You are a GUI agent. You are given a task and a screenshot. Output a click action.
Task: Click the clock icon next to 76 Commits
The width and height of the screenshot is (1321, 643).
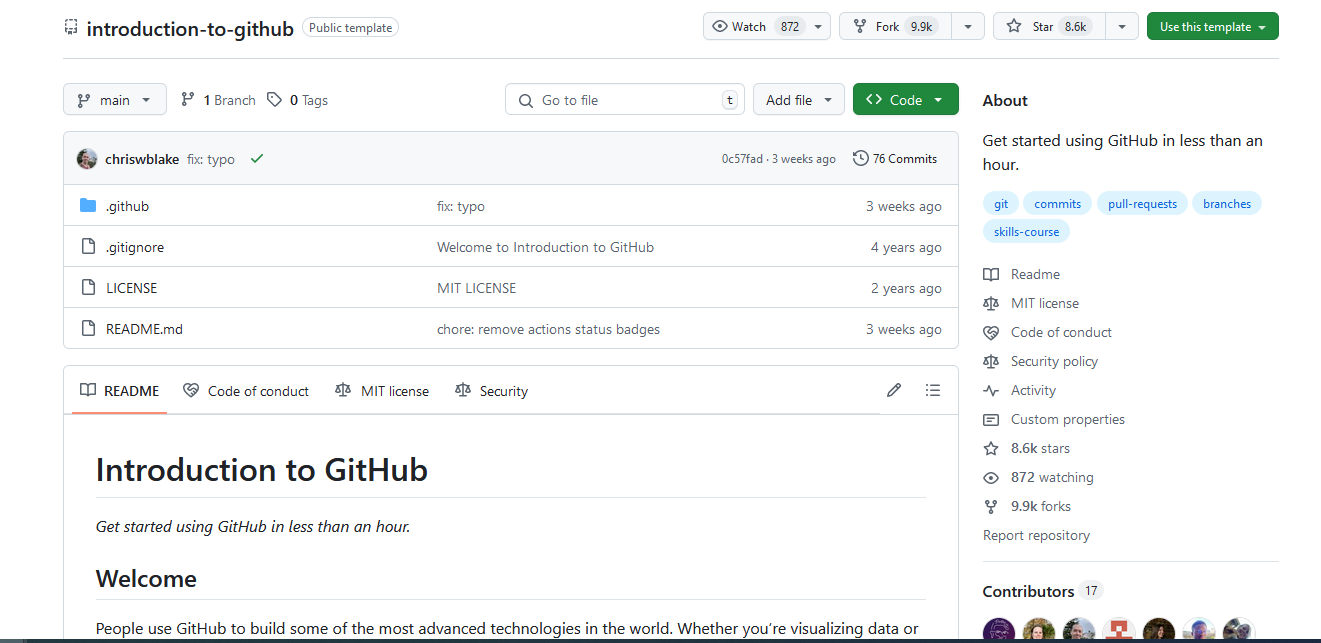(860, 158)
